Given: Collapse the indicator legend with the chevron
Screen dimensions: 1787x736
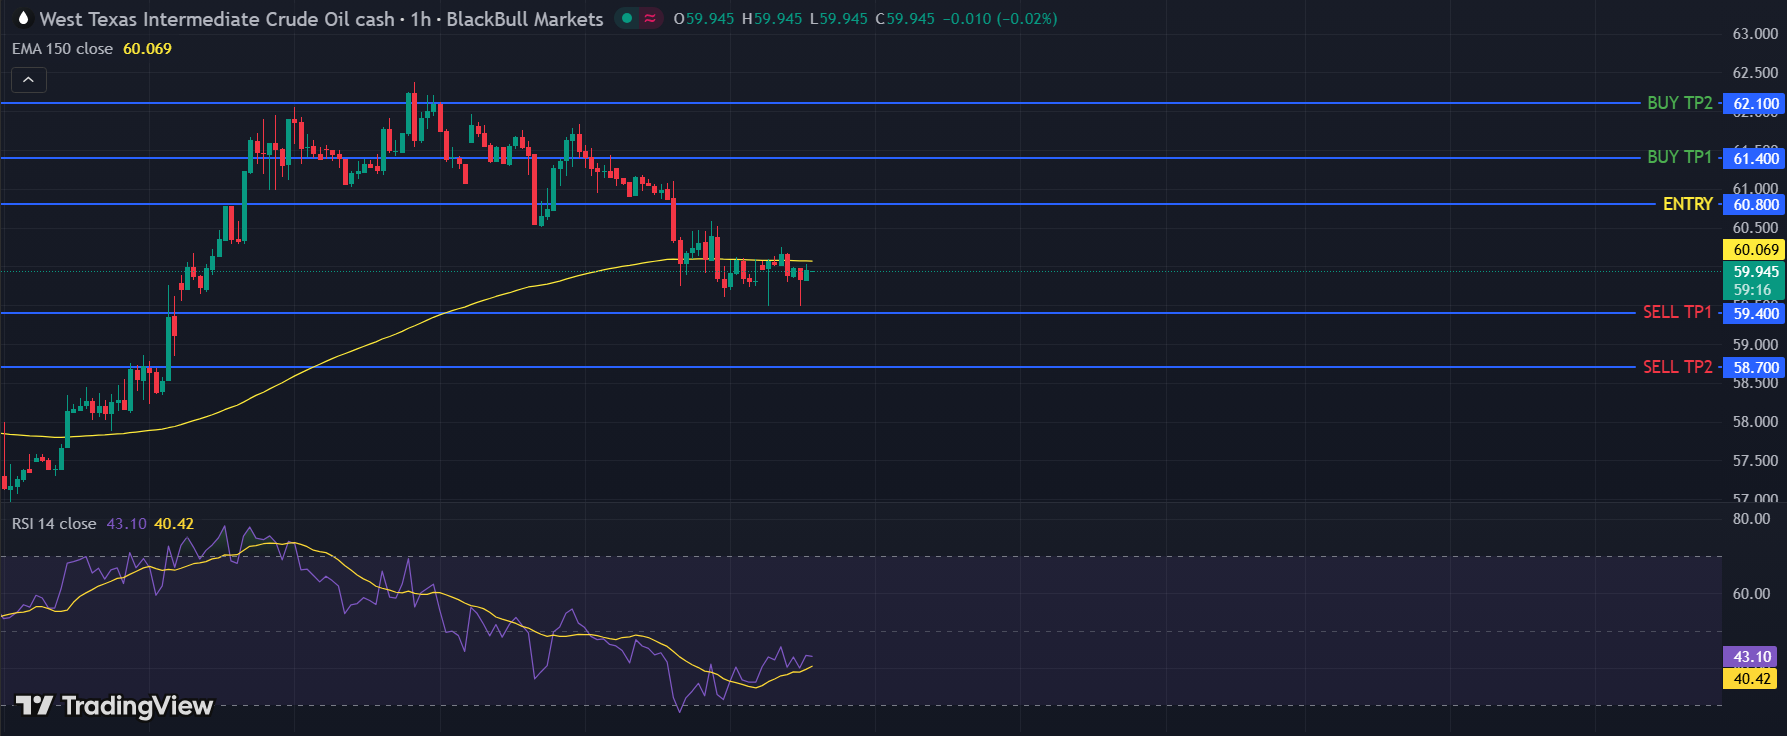Looking at the screenshot, I should pos(29,80).
